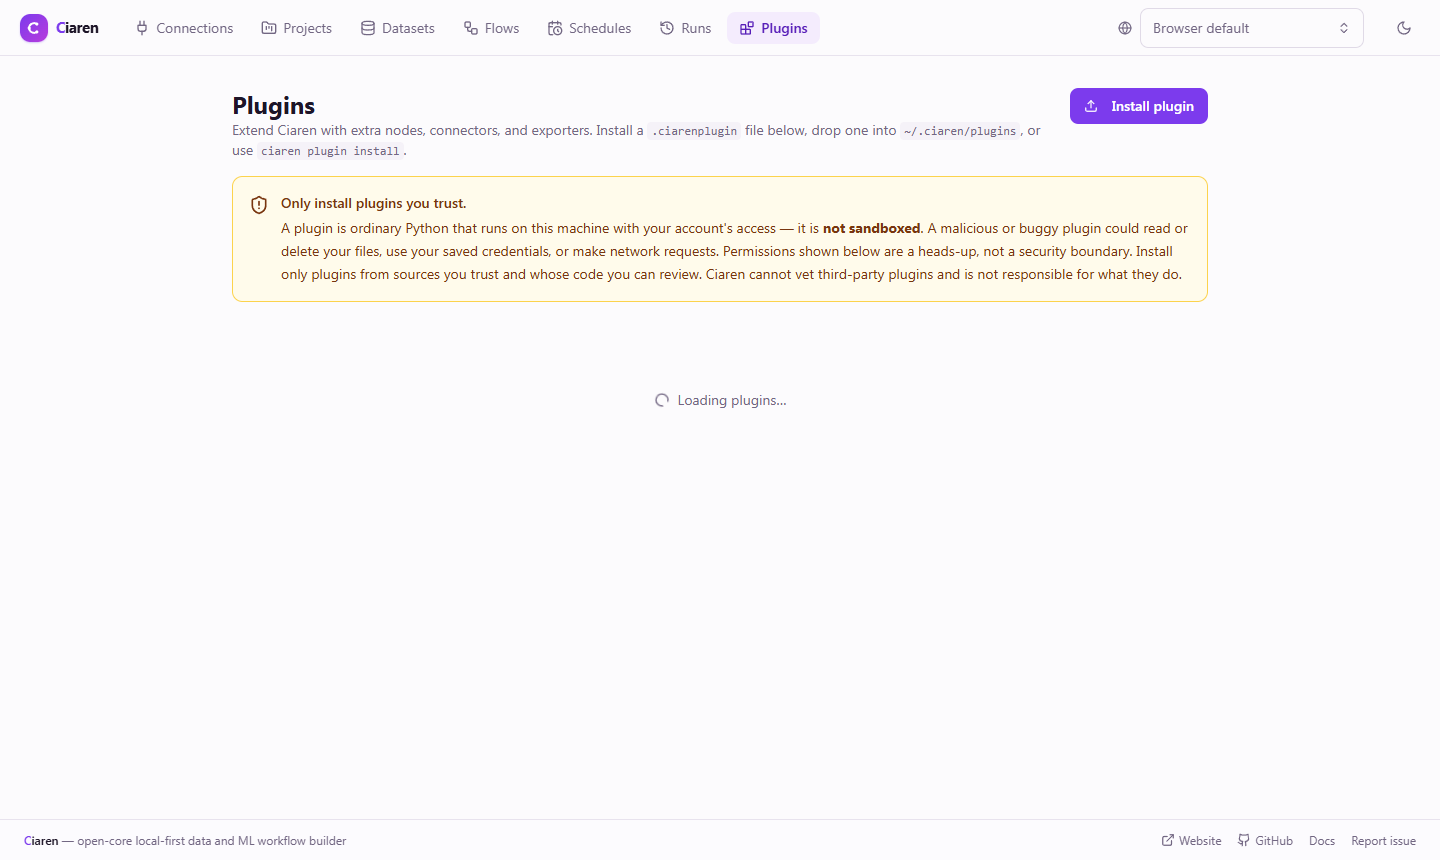
Task: Click the "not sandboxed" bold text
Action: (x=871, y=228)
